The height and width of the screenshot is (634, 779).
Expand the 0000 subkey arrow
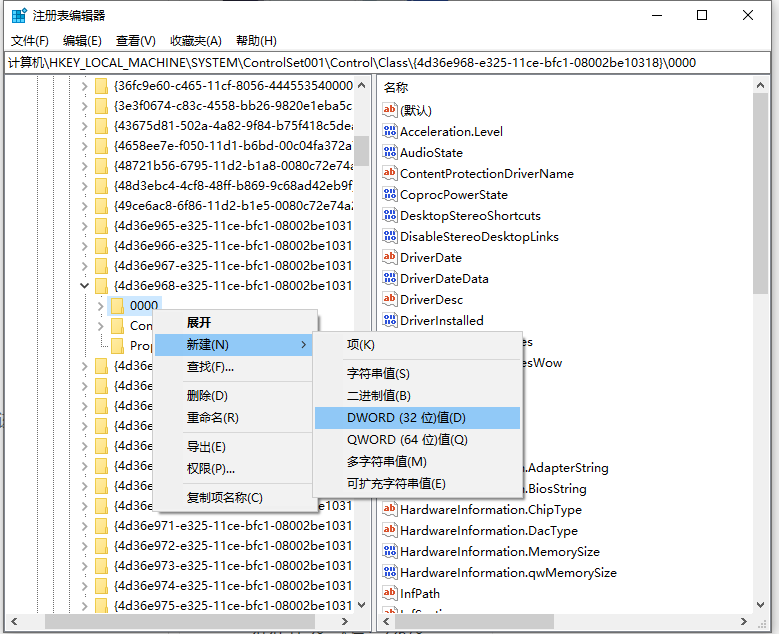click(100, 305)
